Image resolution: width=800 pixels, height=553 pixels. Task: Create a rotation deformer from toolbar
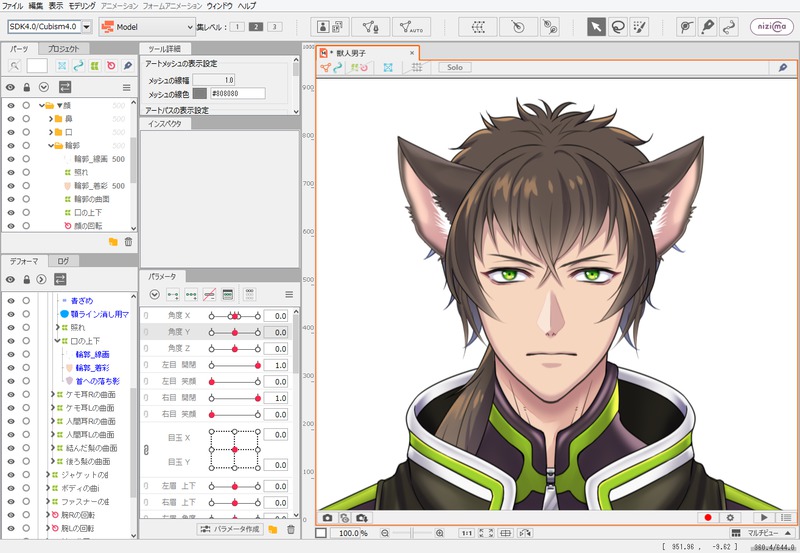pos(518,27)
